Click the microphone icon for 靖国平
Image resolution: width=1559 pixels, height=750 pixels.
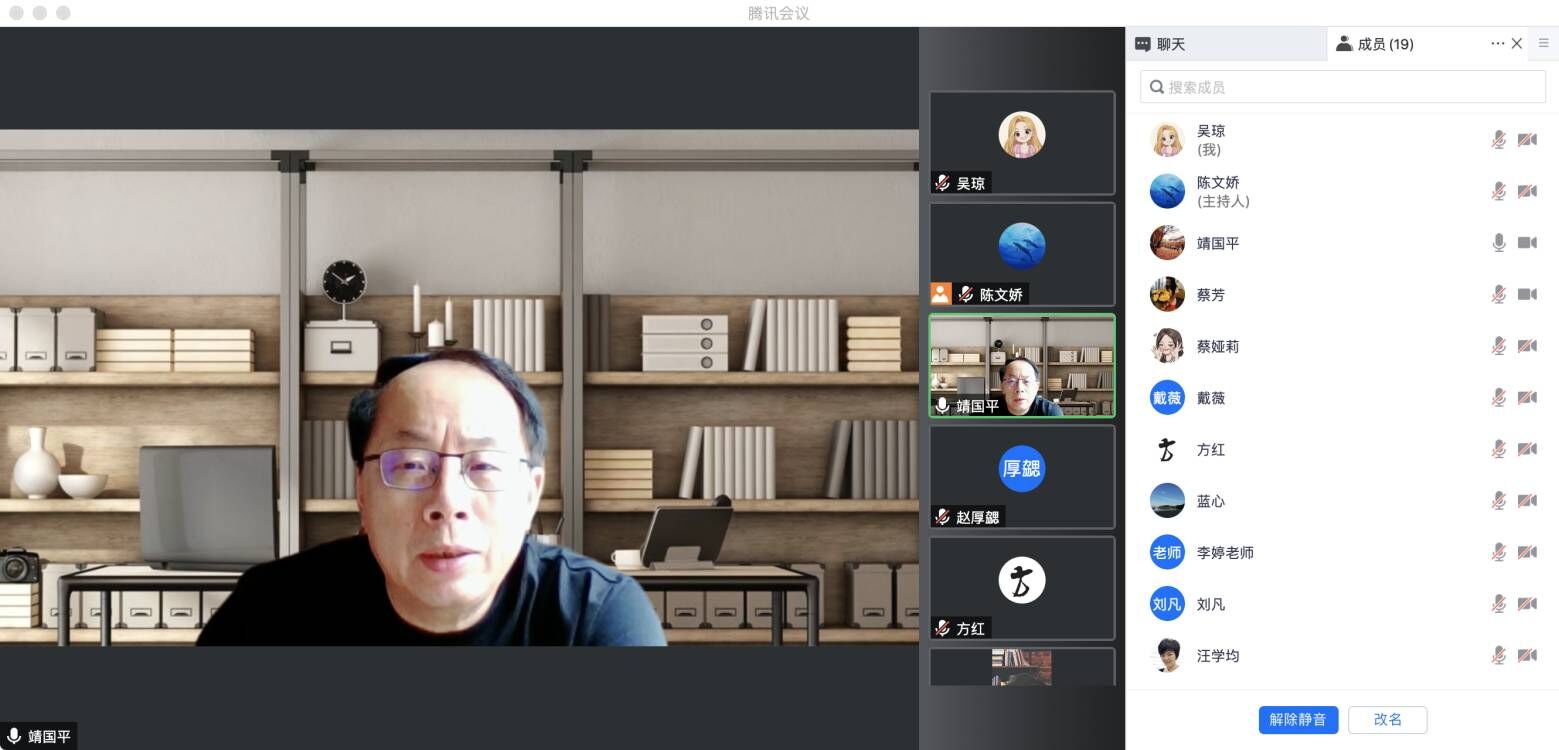point(1498,243)
